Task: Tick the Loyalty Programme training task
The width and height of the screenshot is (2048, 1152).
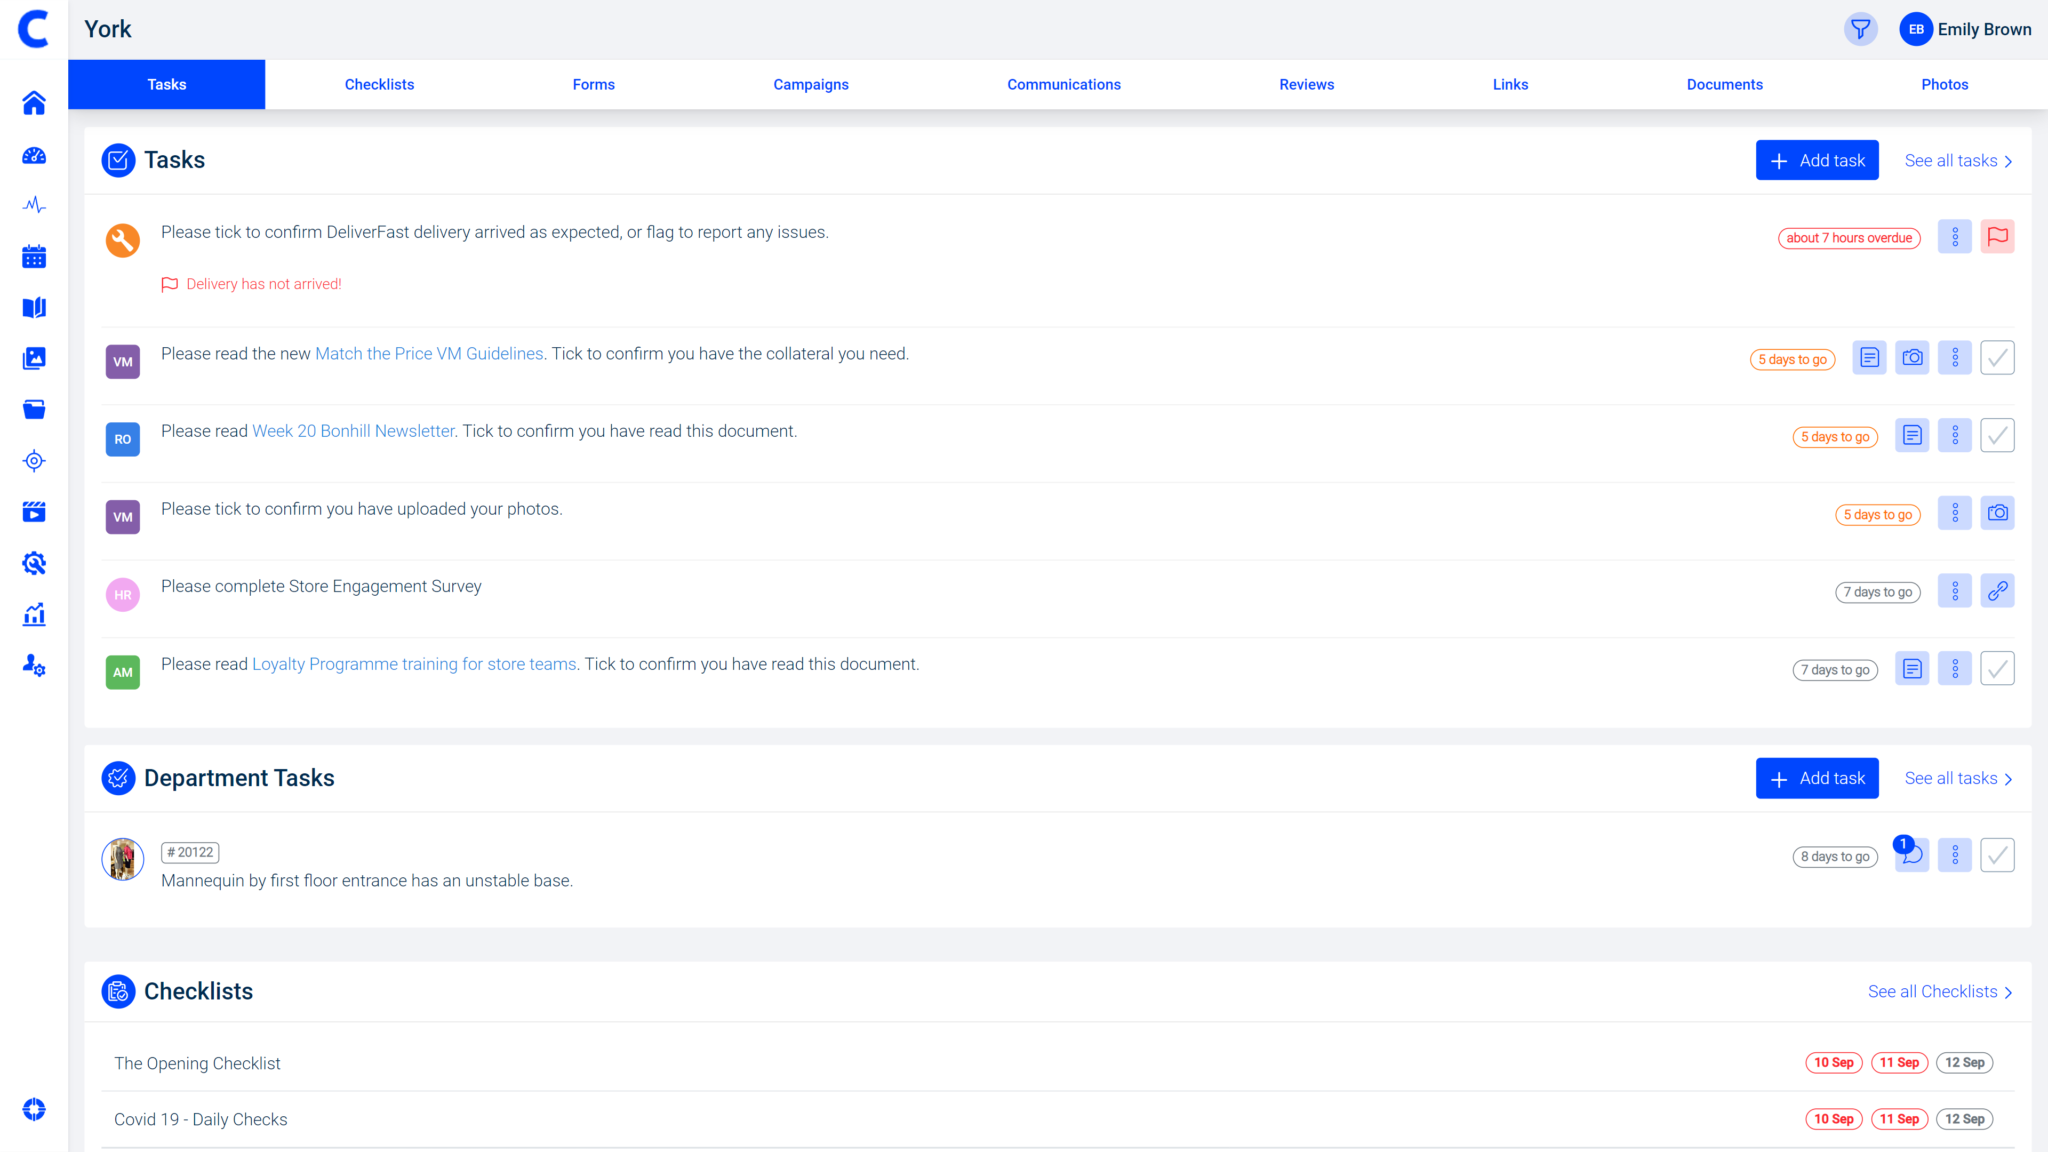Action: (x=1997, y=669)
